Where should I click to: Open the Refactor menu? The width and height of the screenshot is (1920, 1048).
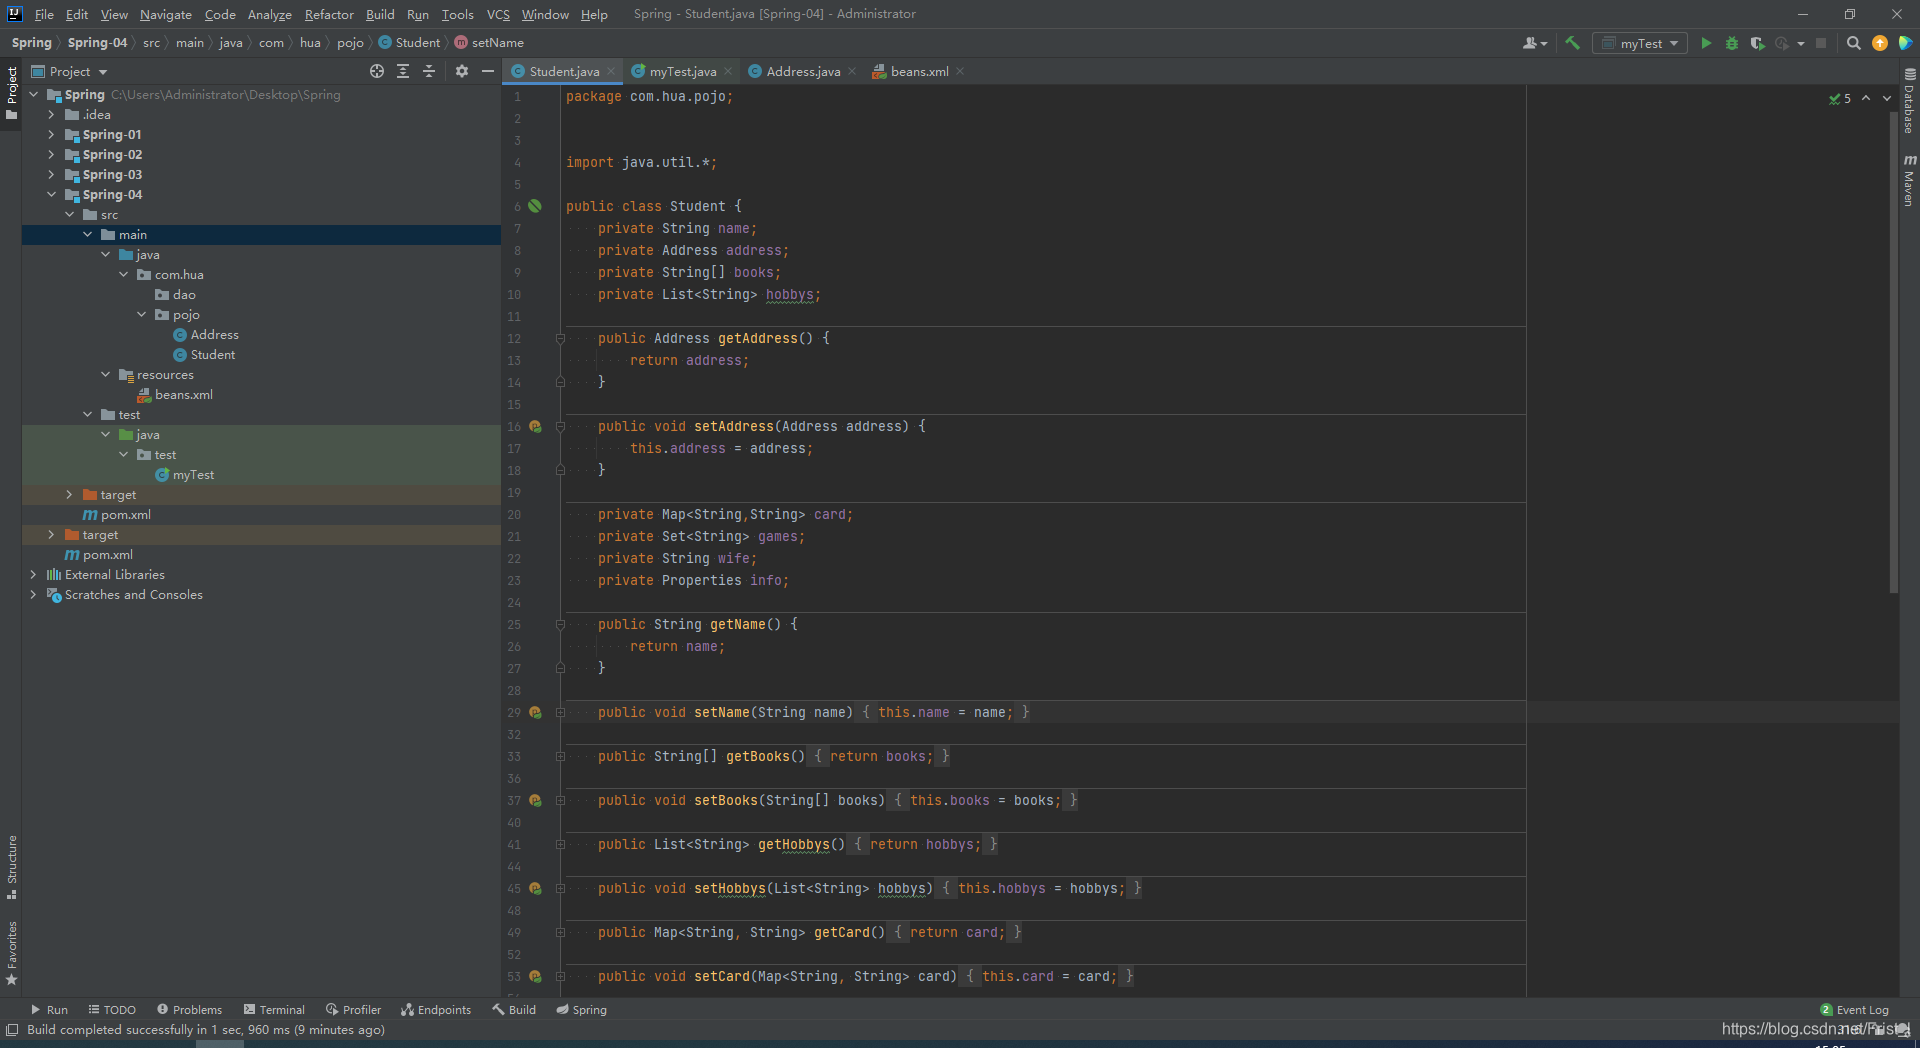pos(329,14)
